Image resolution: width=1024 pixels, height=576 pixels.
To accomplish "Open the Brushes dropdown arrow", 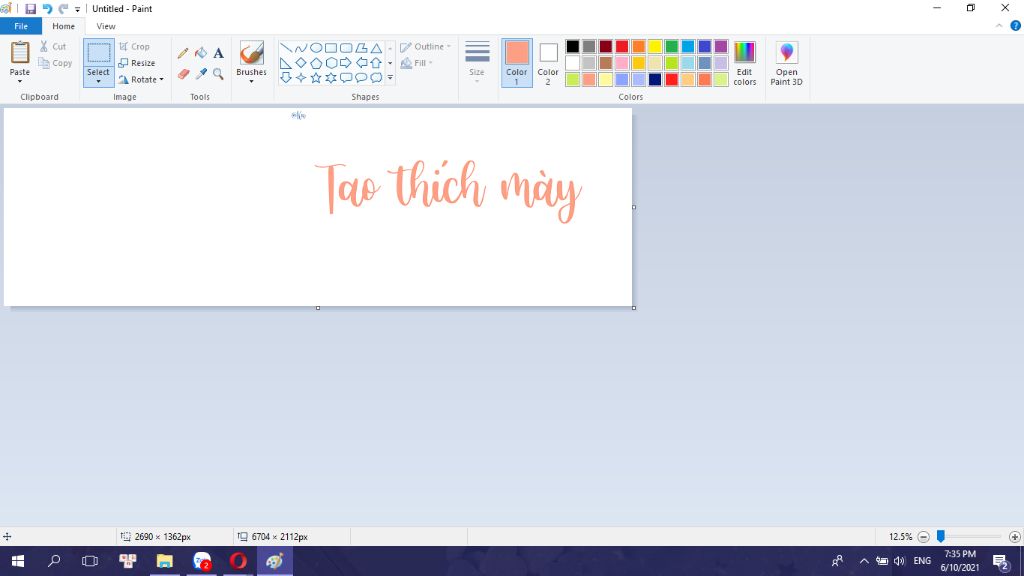I will (251, 82).
